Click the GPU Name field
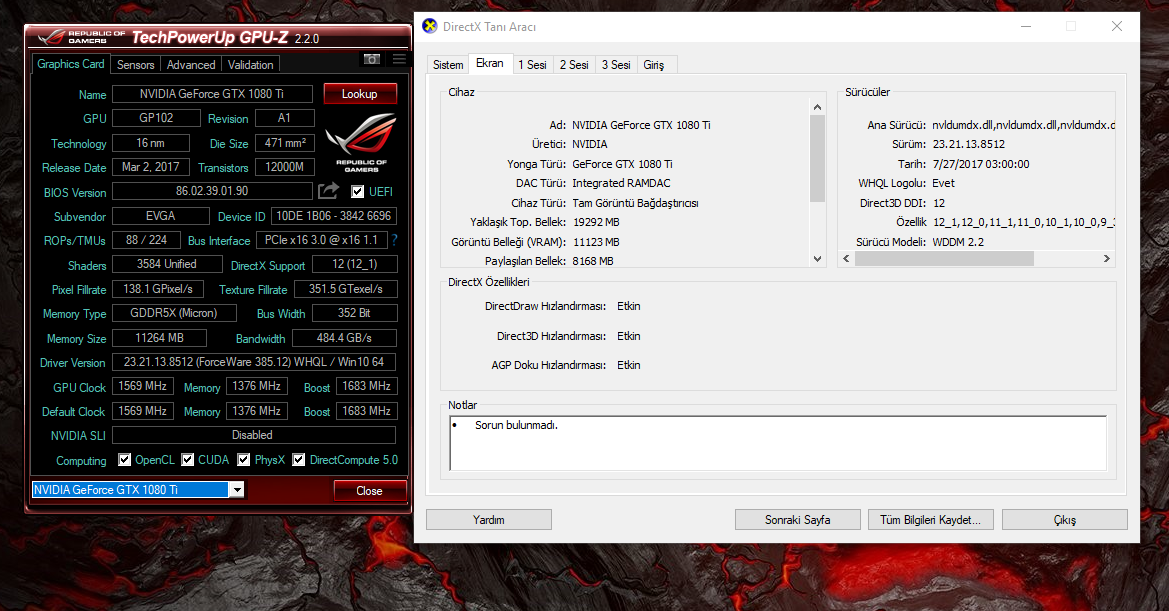 tap(212, 94)
